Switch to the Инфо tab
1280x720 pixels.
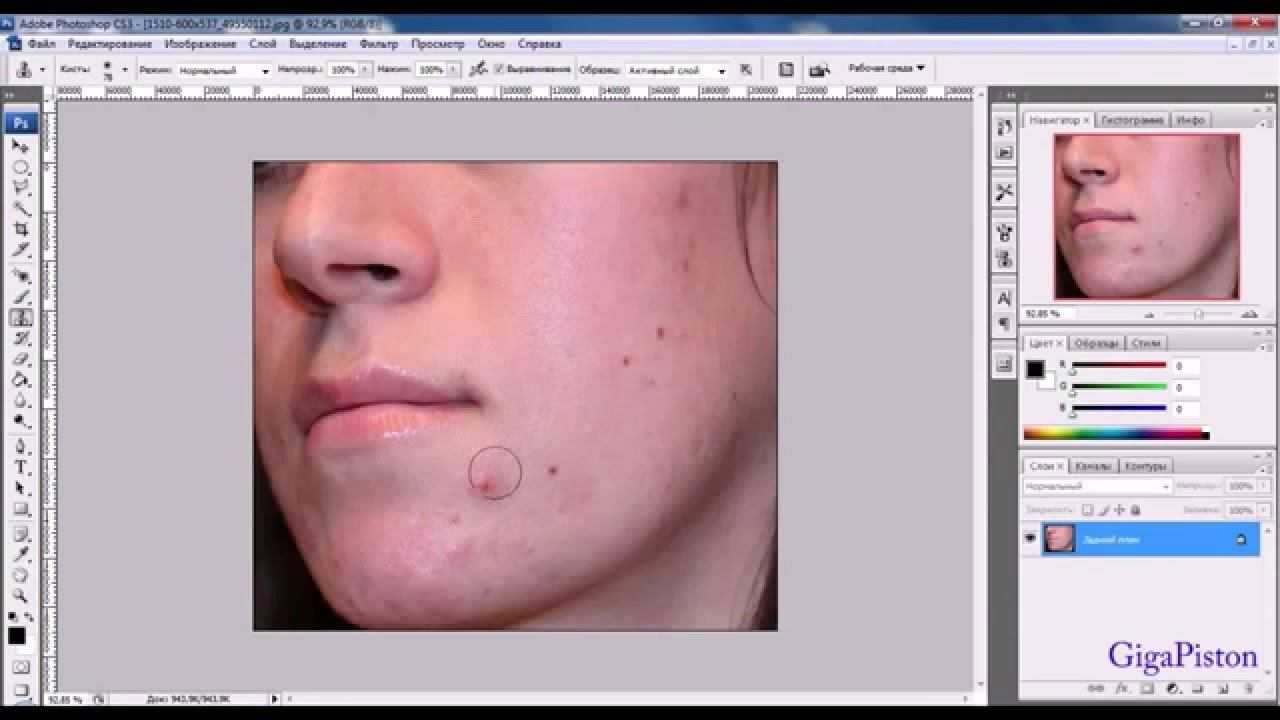tap(1190, 120)
